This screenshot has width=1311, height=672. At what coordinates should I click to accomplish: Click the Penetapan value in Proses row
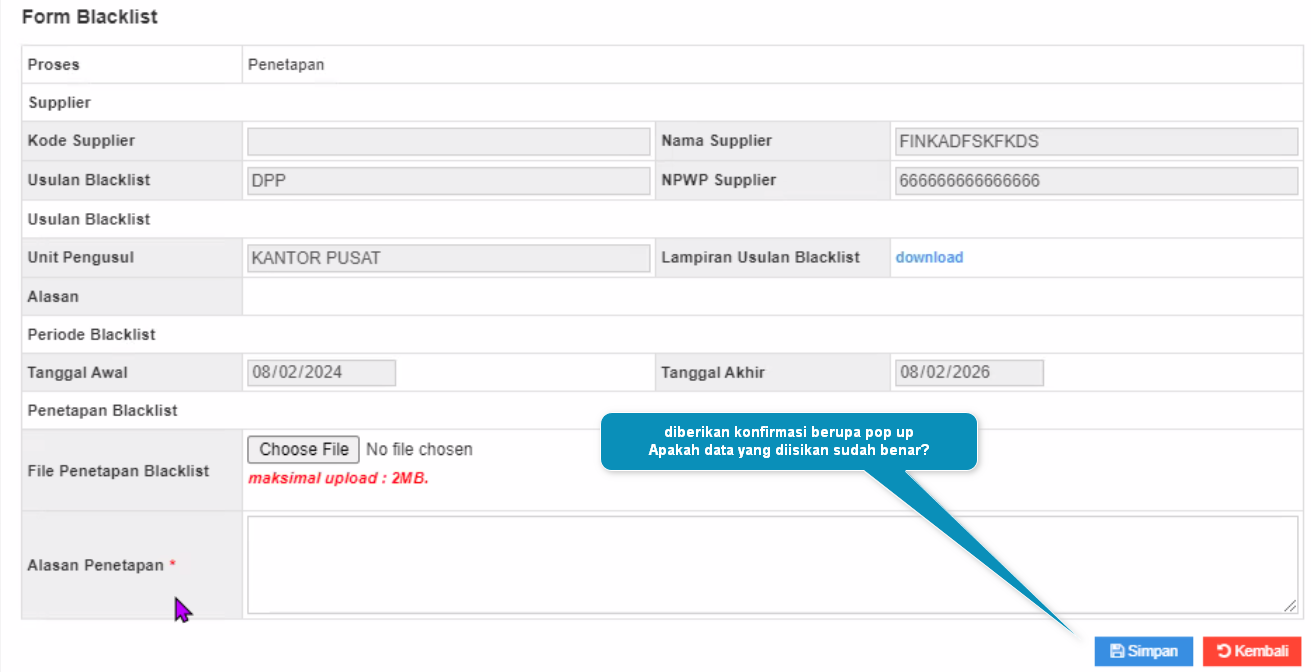pos(286,65)
